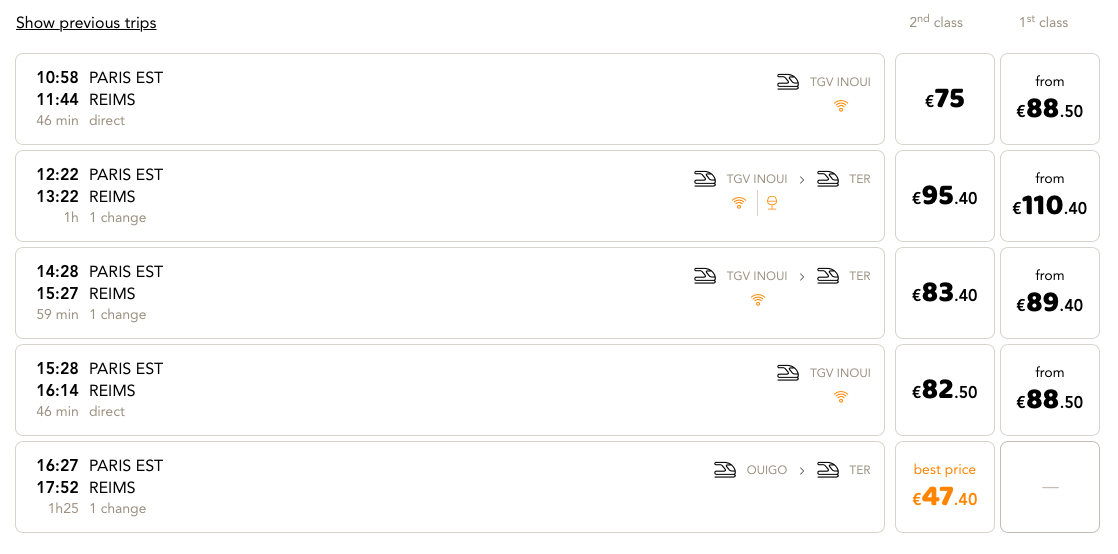Click the 1 change label on 14:28 trip
Image resolution: width=1118 pixels, height=554 pixels.
click(117, 315)
